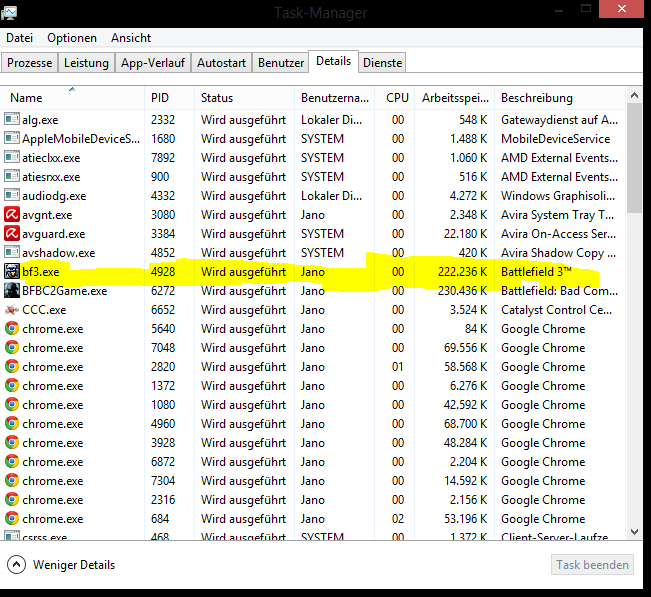Click memory value 222.236 K
The height and width of the screenshot is (597, 651).
[463, 272]
